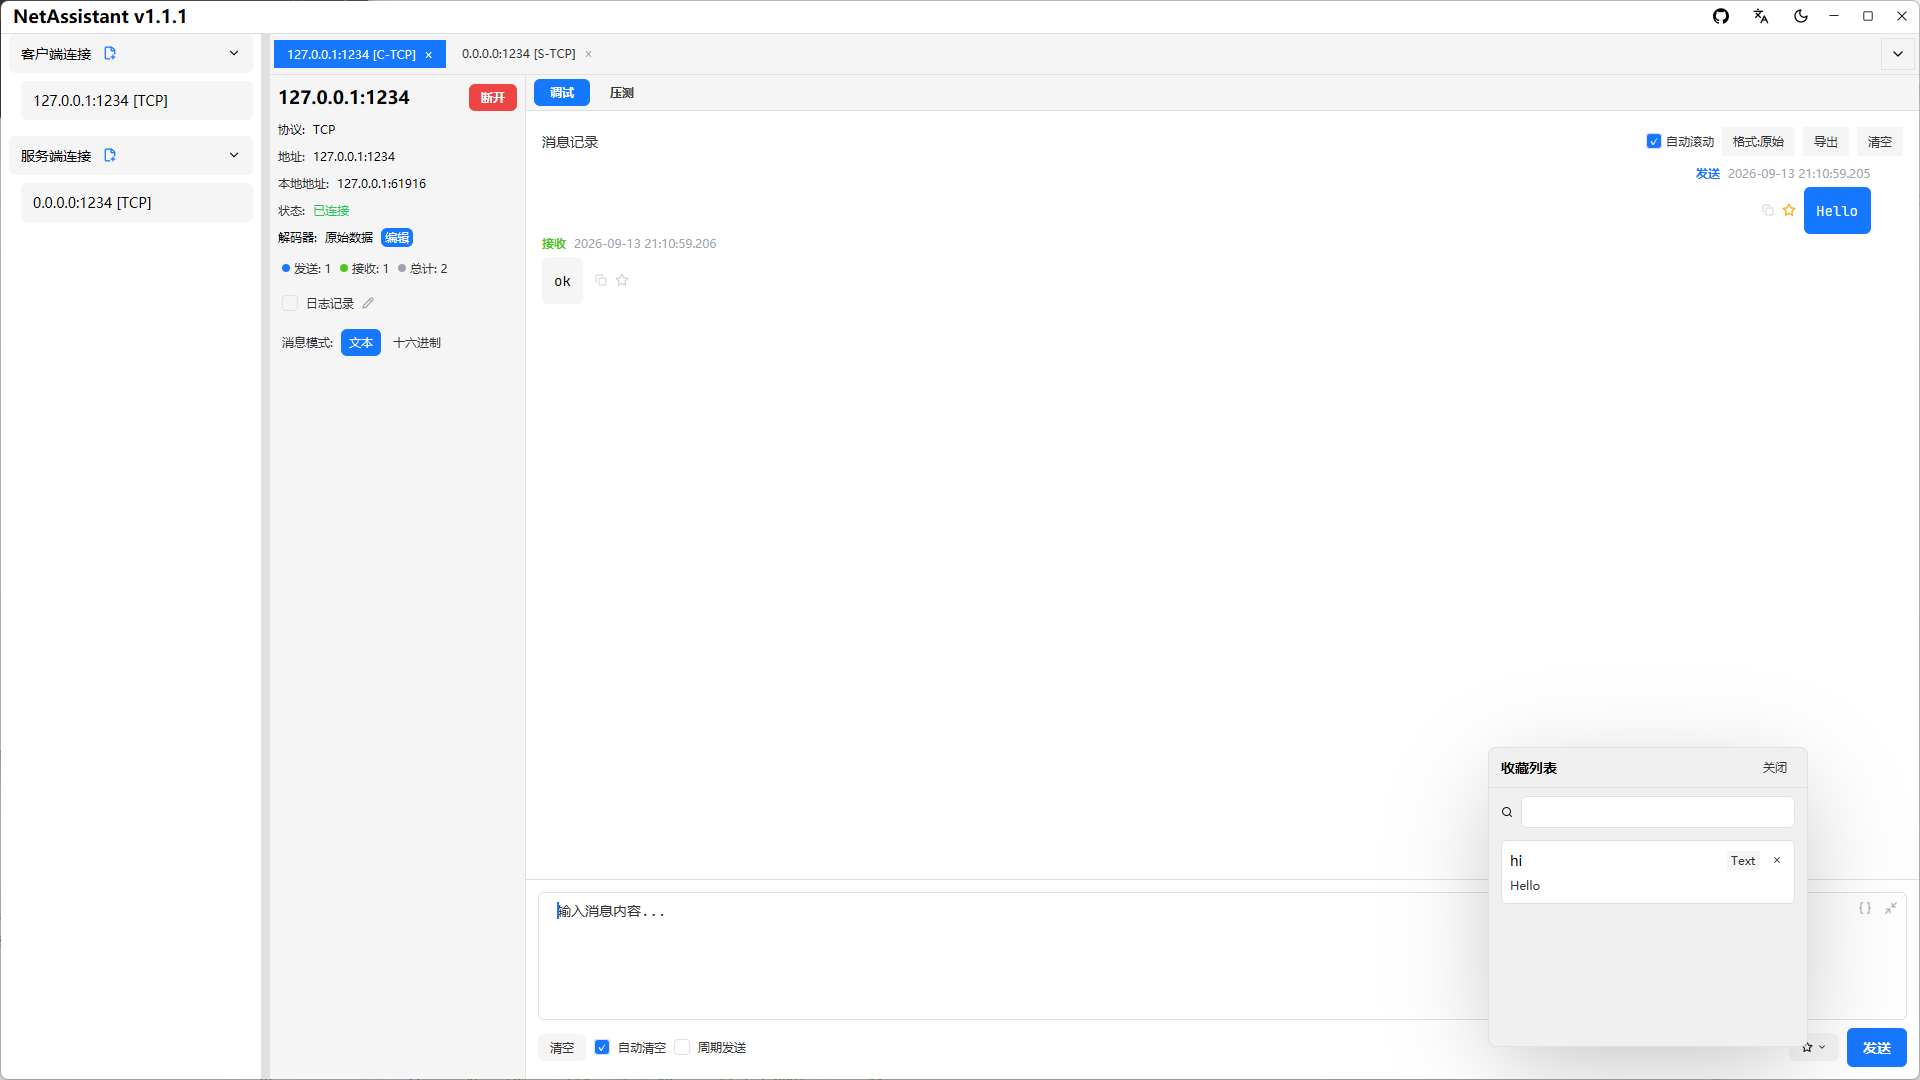Select 0.0.0.0:1234 [TCP] server connection
The width and height of the screenshot is (1920, 1080).
136,202
